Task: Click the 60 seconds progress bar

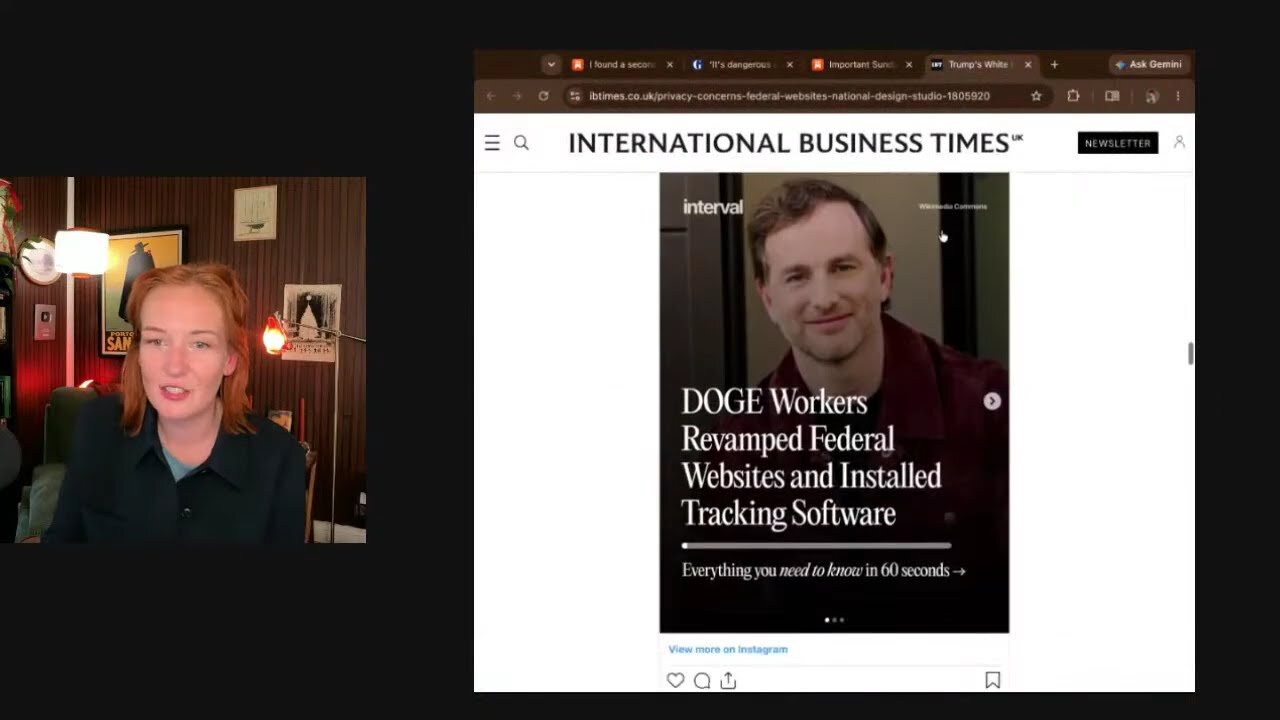Action: 816,546
